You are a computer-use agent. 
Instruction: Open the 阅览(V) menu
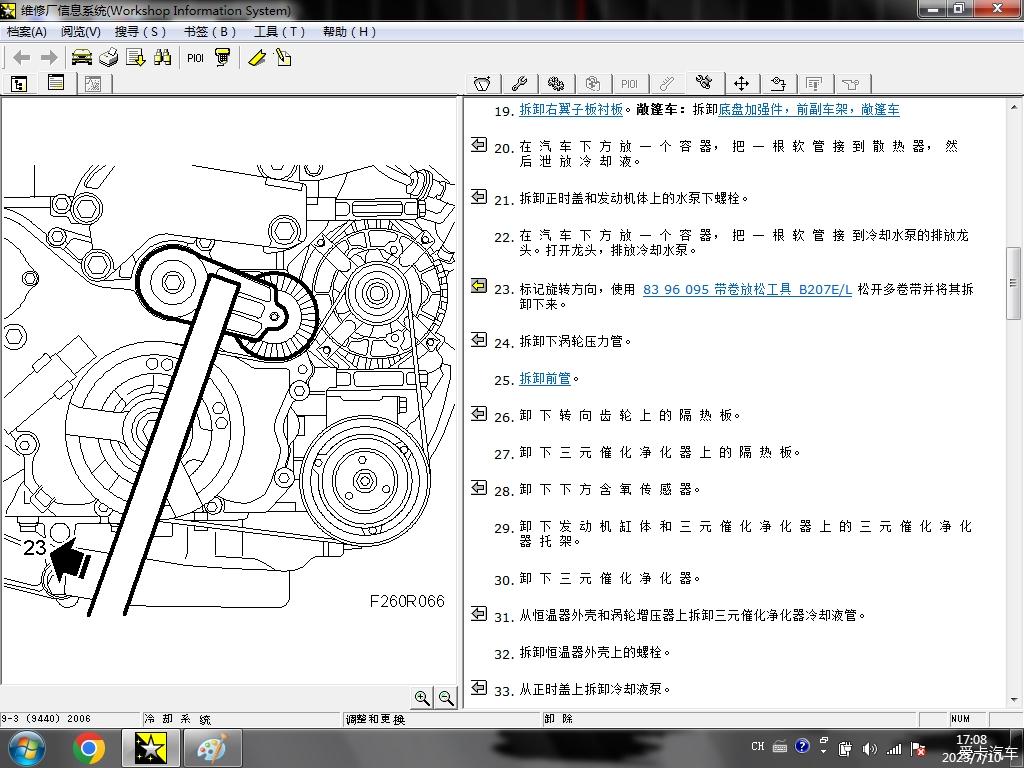pos(81,31)
